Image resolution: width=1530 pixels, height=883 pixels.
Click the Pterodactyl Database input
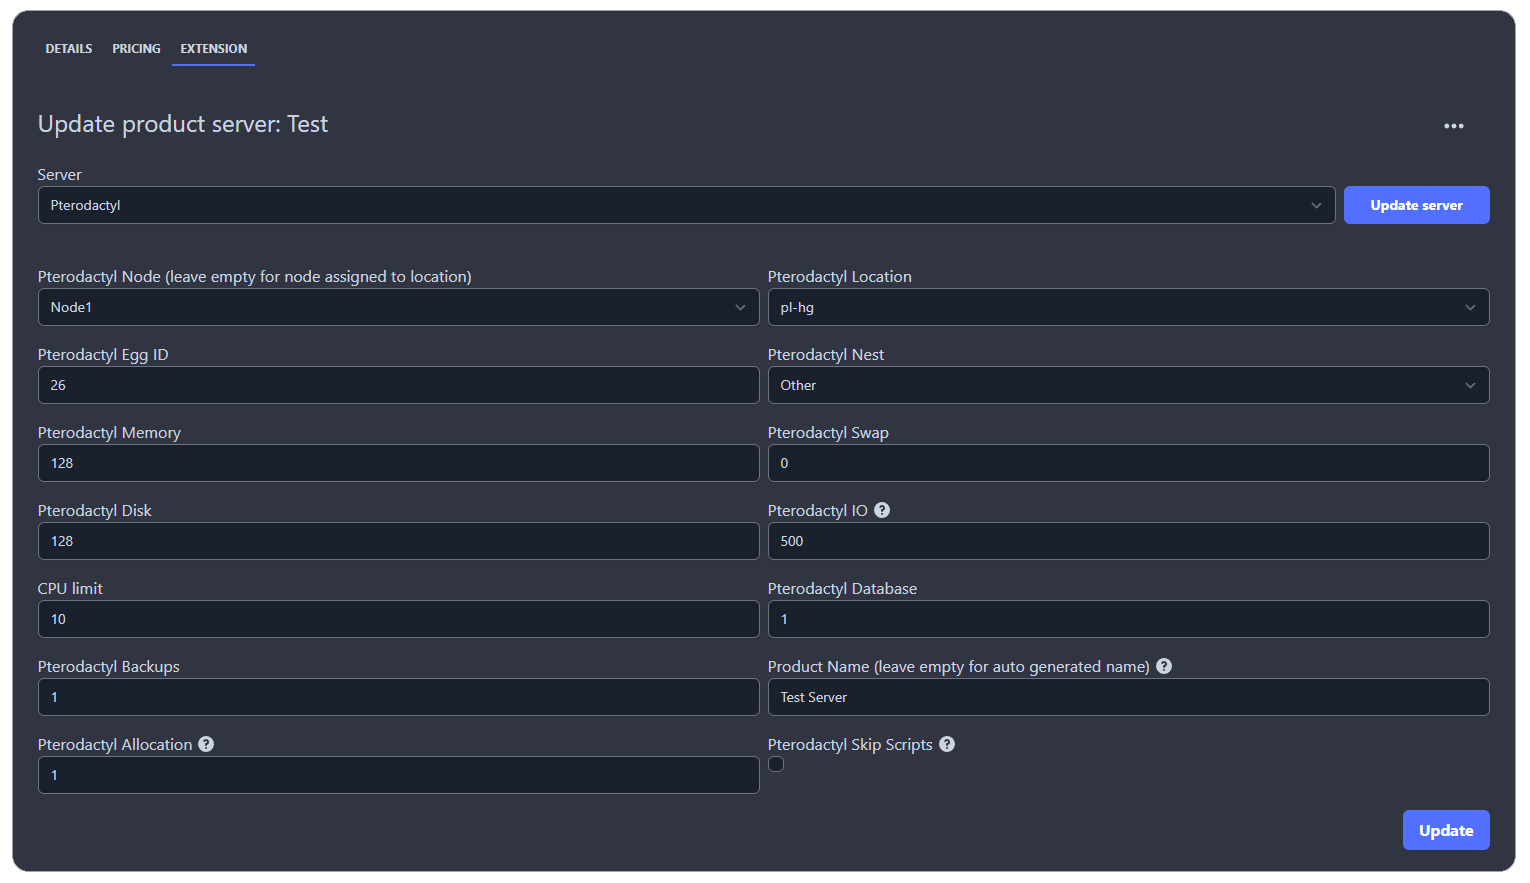point(1128,619)
